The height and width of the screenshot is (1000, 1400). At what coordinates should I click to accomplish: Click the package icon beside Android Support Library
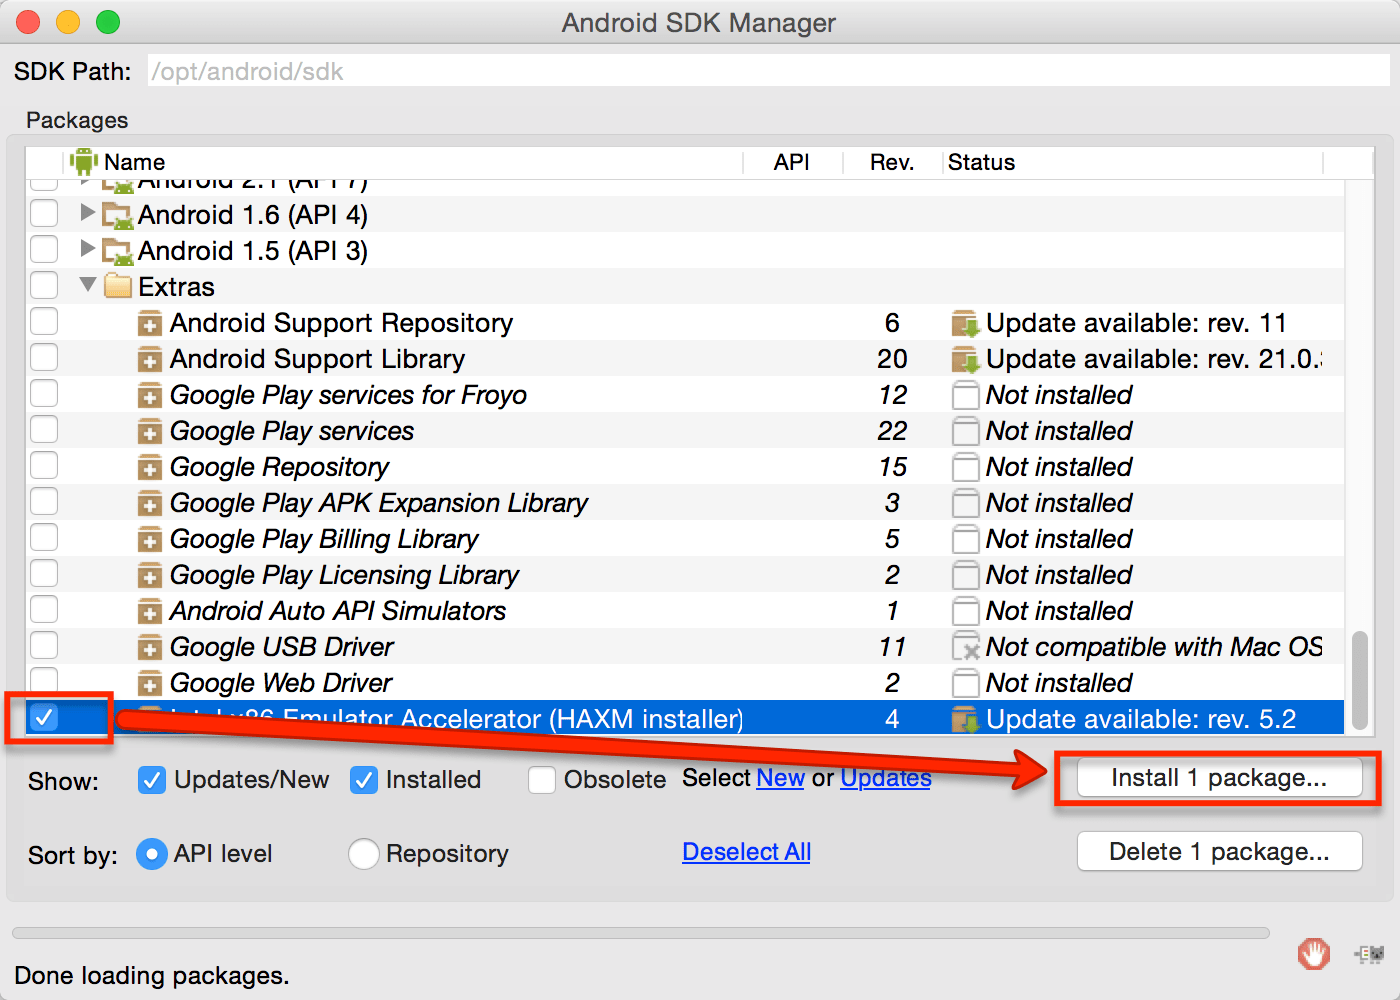point(149,359)
